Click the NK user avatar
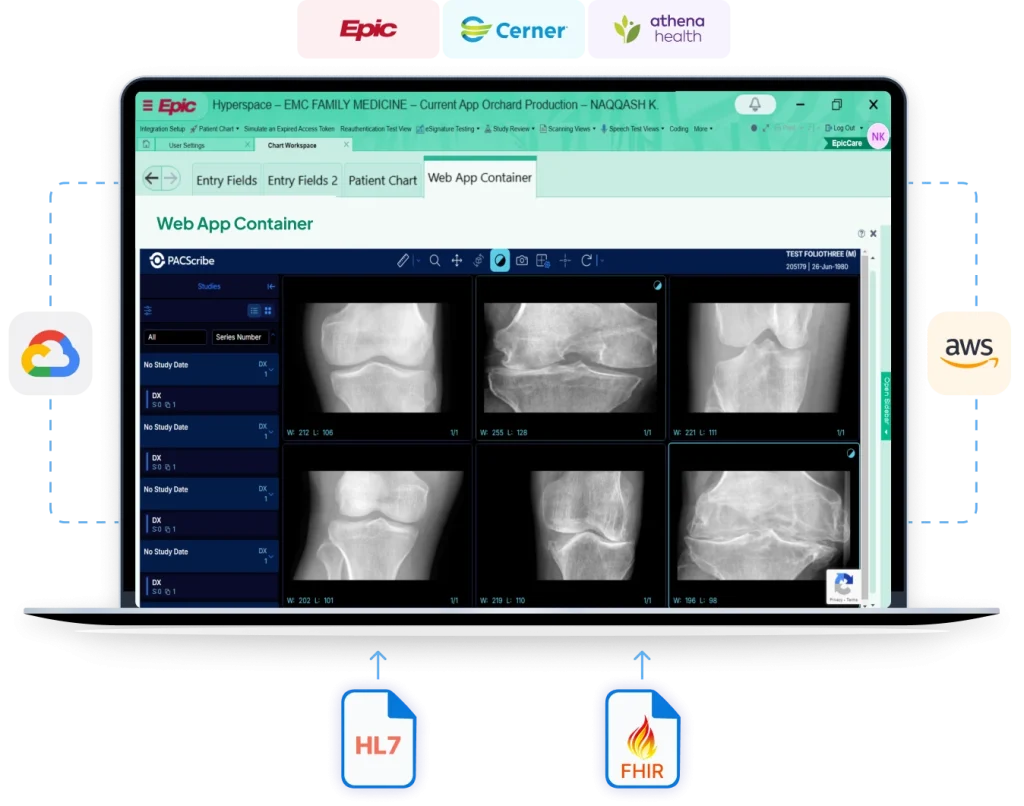The height and width of the screenshot is (806, 1024). [x=878, y=137]
